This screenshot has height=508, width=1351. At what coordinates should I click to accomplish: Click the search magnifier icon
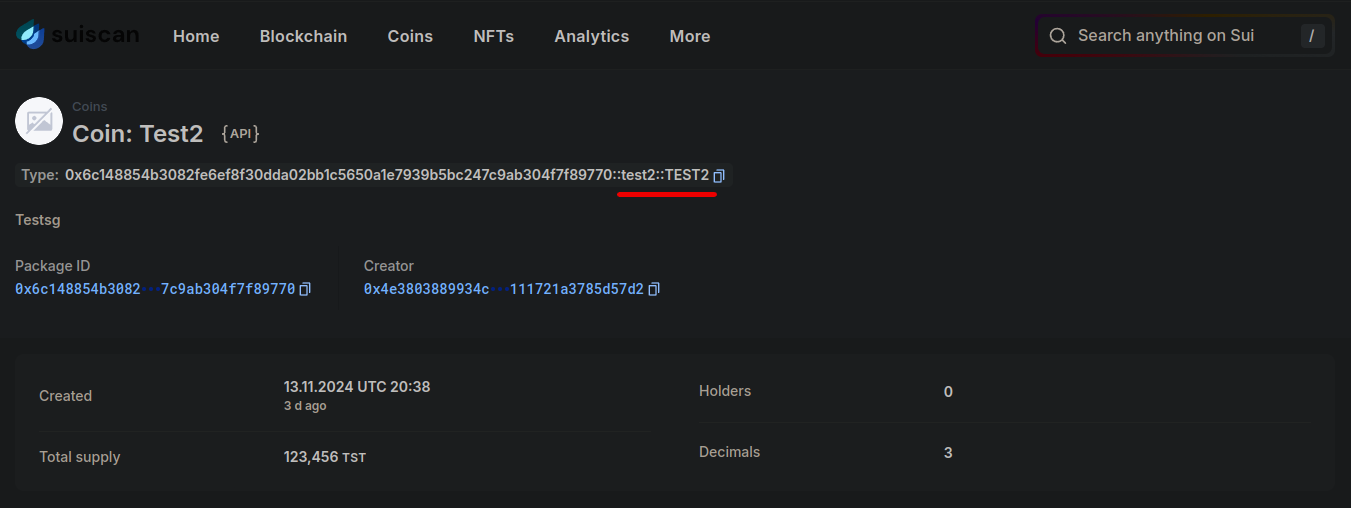(1057, 36)
